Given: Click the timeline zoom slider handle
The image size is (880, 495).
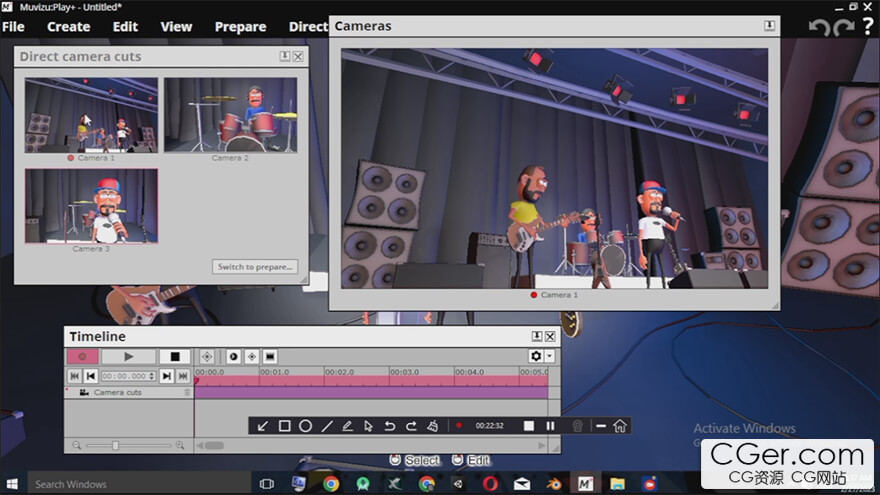Looking at the screenshot, I should 115,445.
